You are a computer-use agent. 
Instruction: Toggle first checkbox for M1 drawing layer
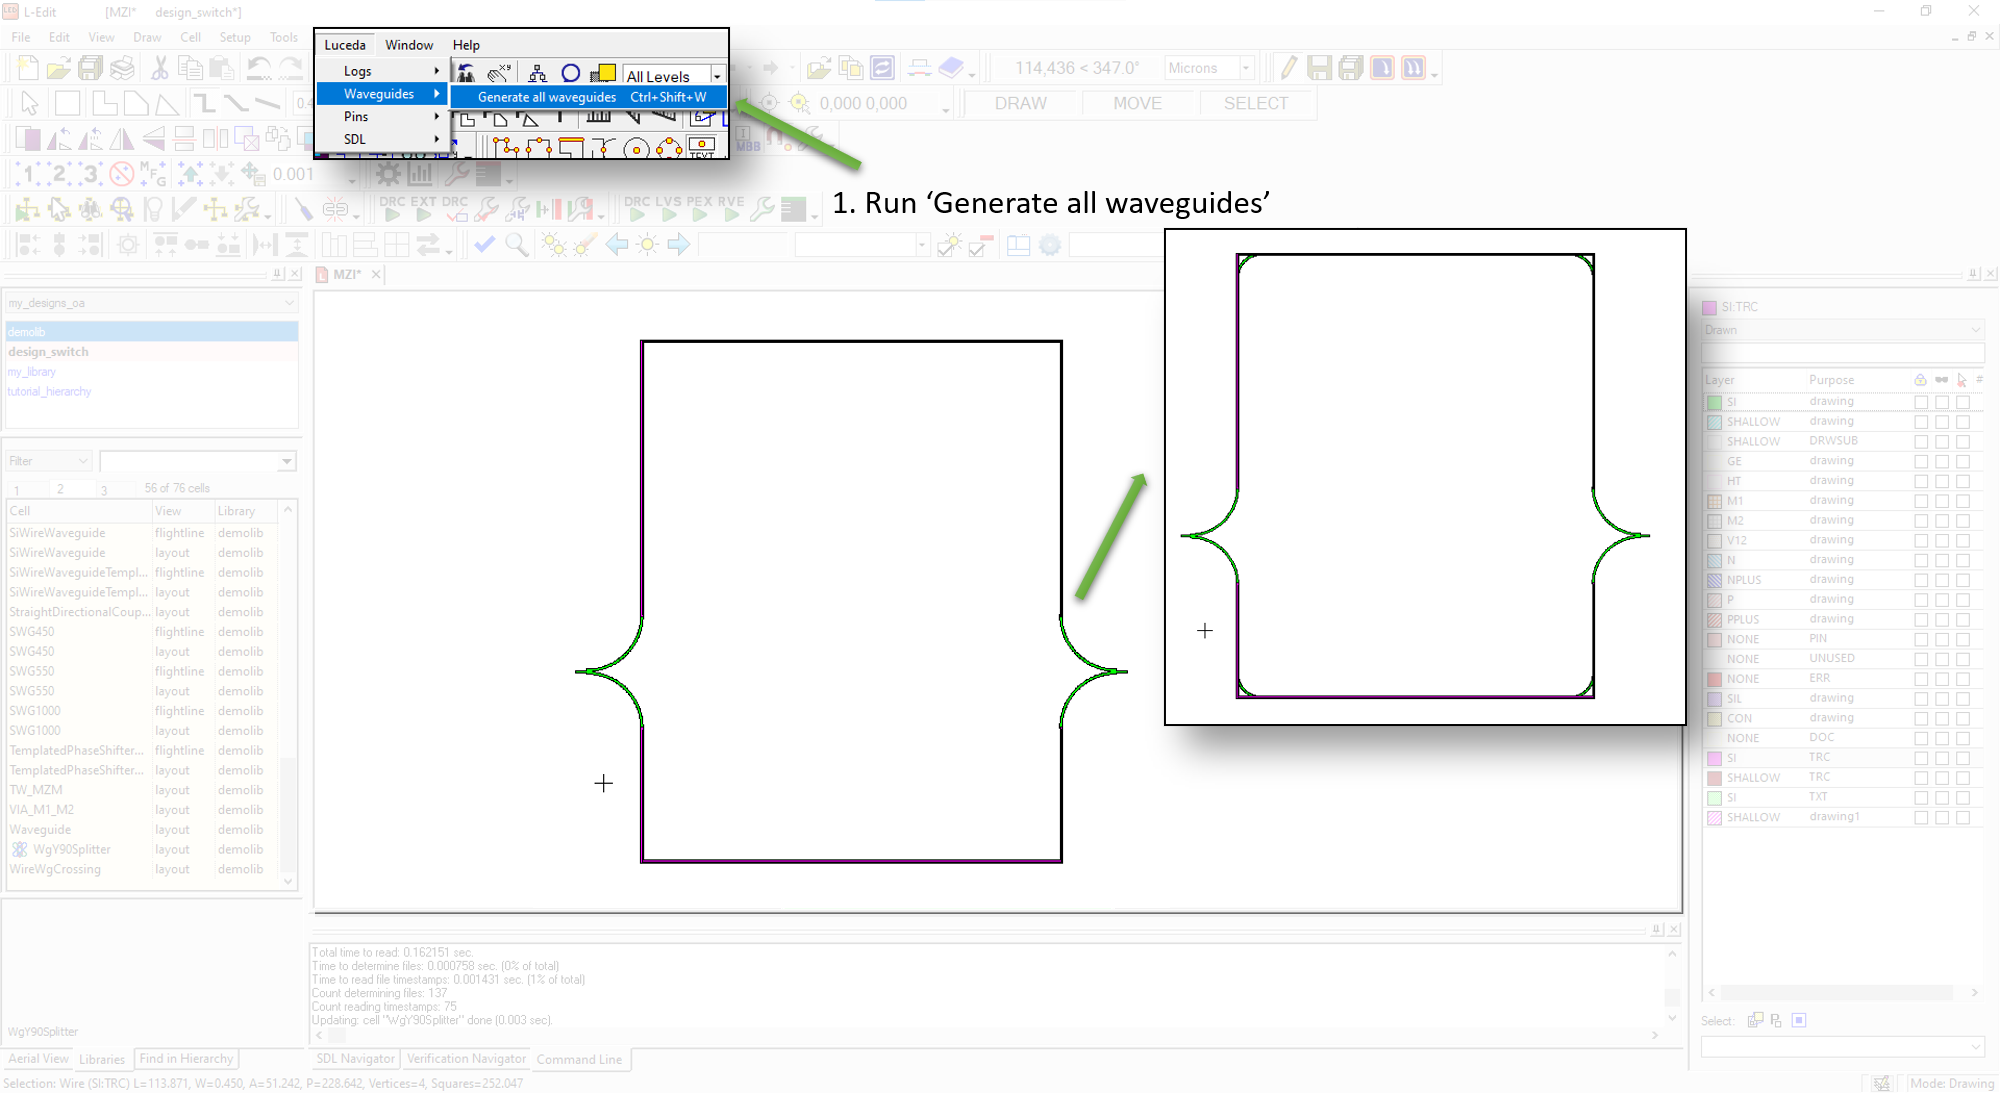(1920, 501)
